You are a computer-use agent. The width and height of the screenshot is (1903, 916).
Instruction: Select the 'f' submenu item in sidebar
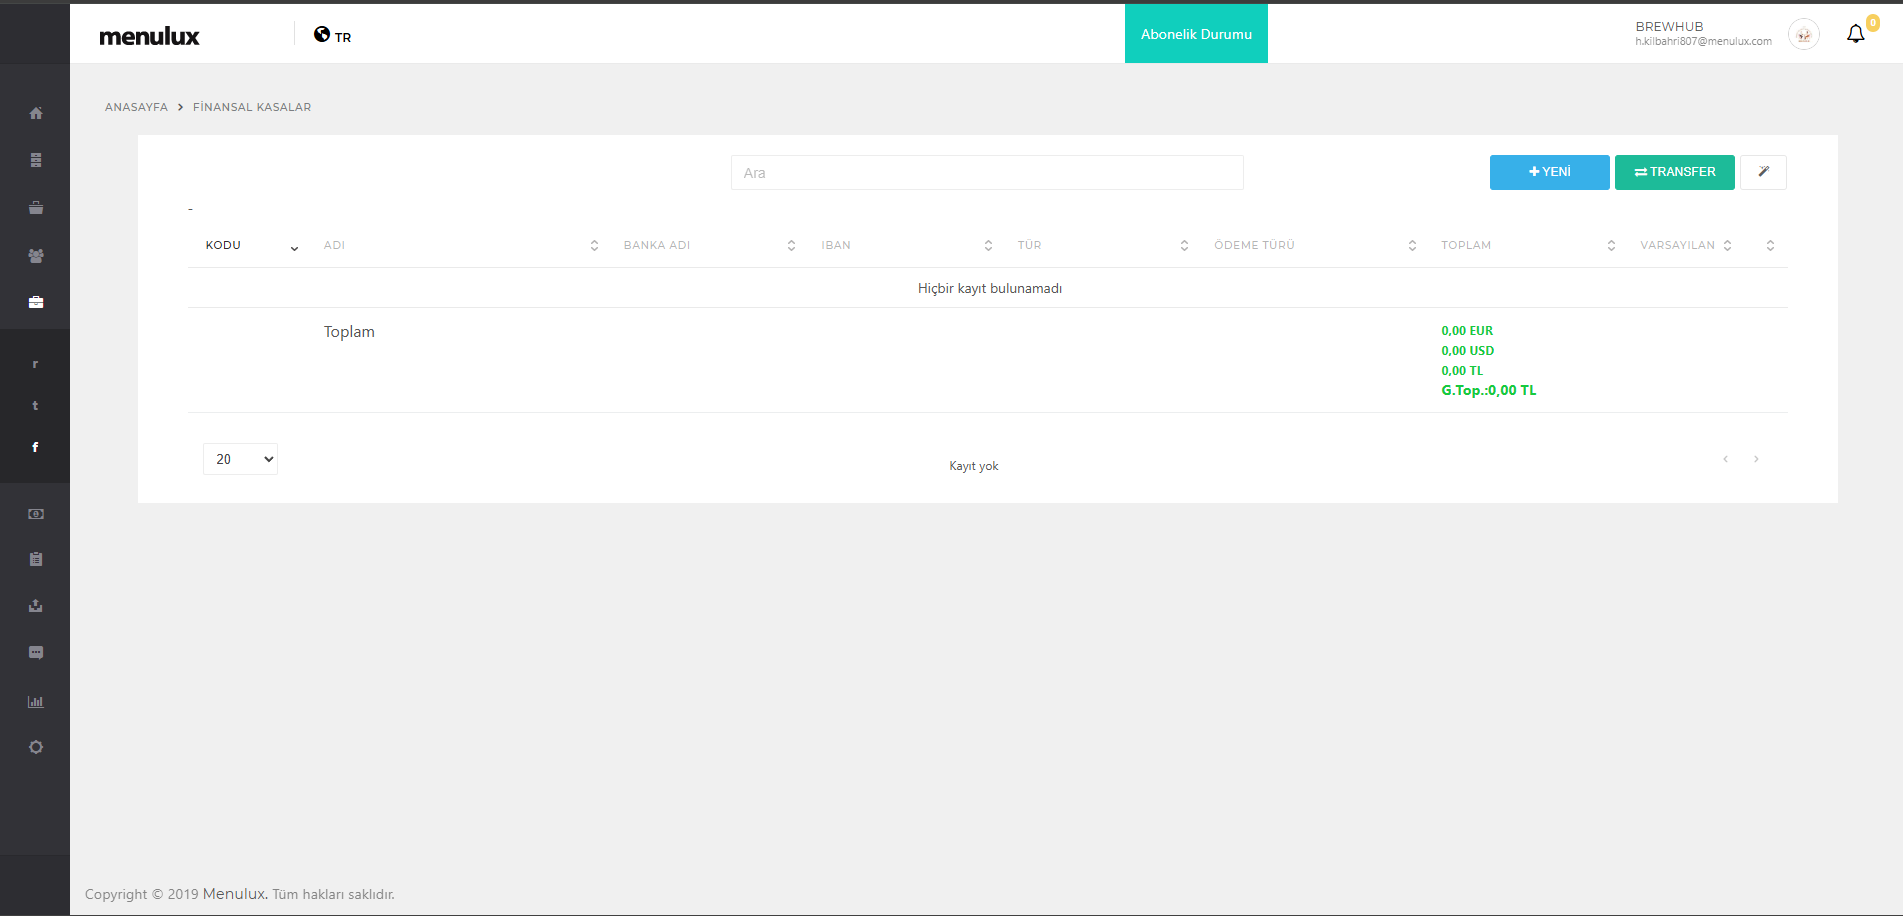coord(35,447)
